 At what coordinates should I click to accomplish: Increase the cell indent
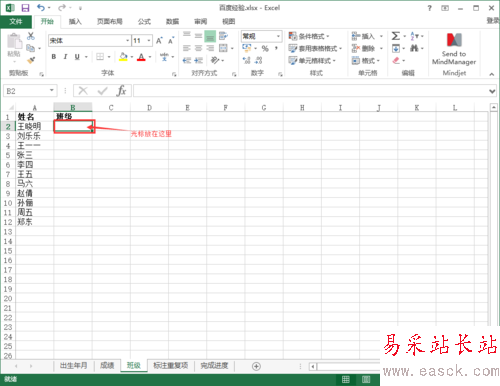click(x=198, y=60)
